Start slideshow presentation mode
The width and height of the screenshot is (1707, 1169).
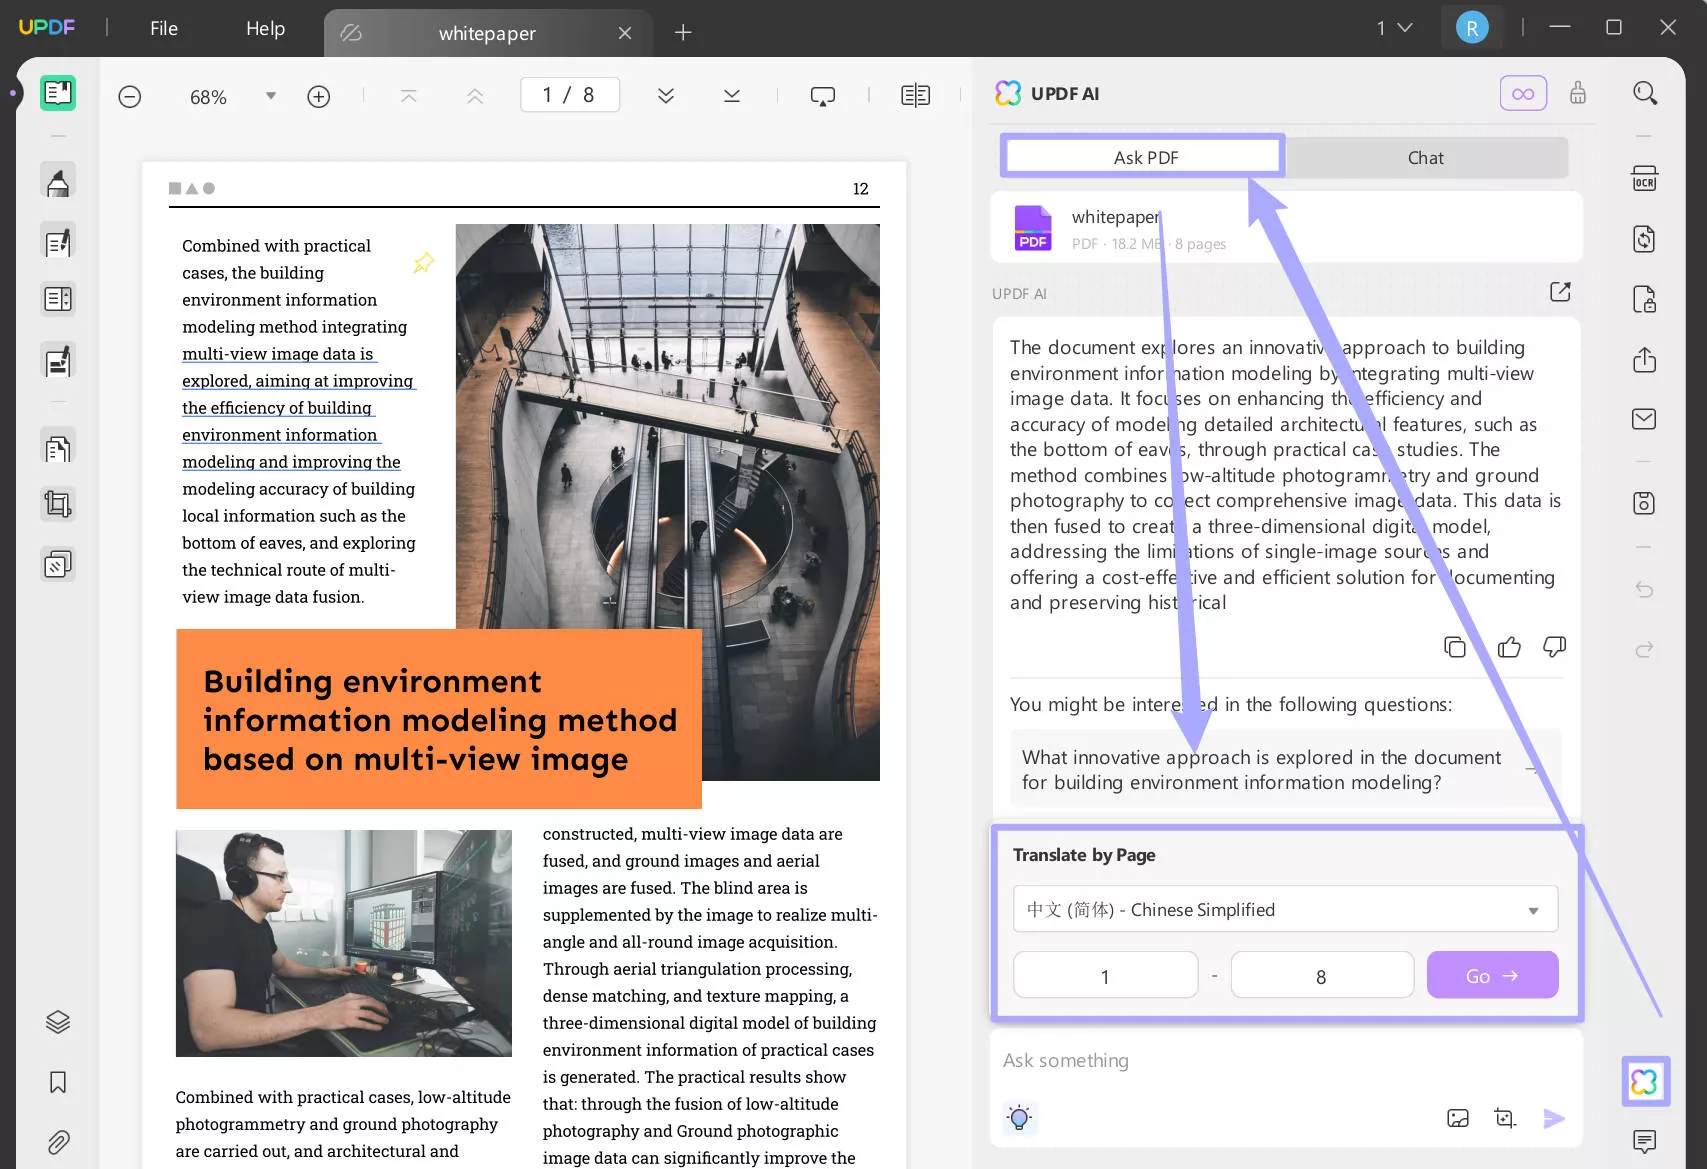point(823,96)
